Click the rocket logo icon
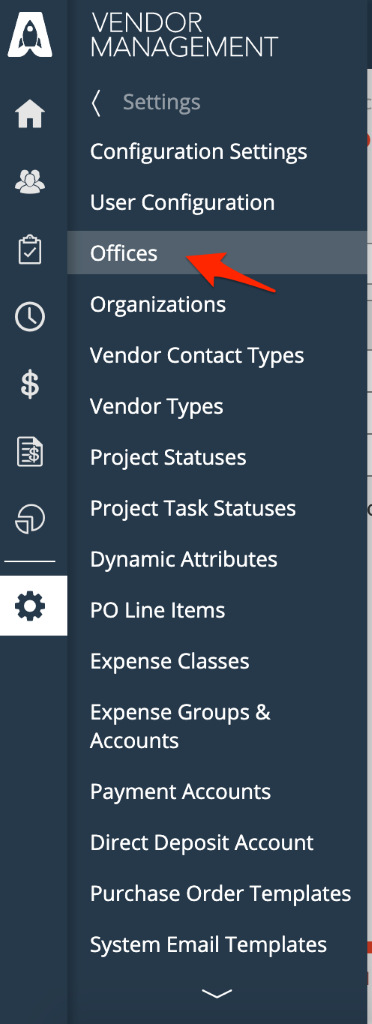The width and height of the screenshot is (372, 1024). pyautogui.click(x=30, y=37)
